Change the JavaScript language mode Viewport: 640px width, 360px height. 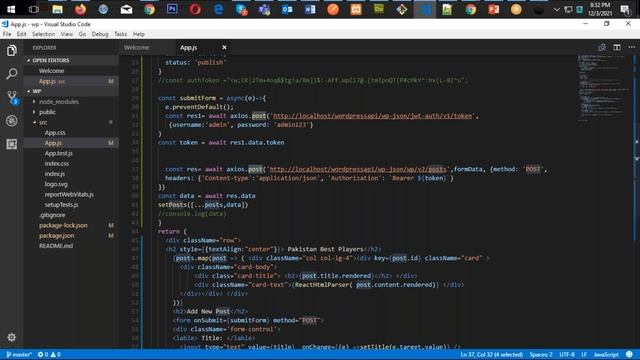tap(606, 354)
